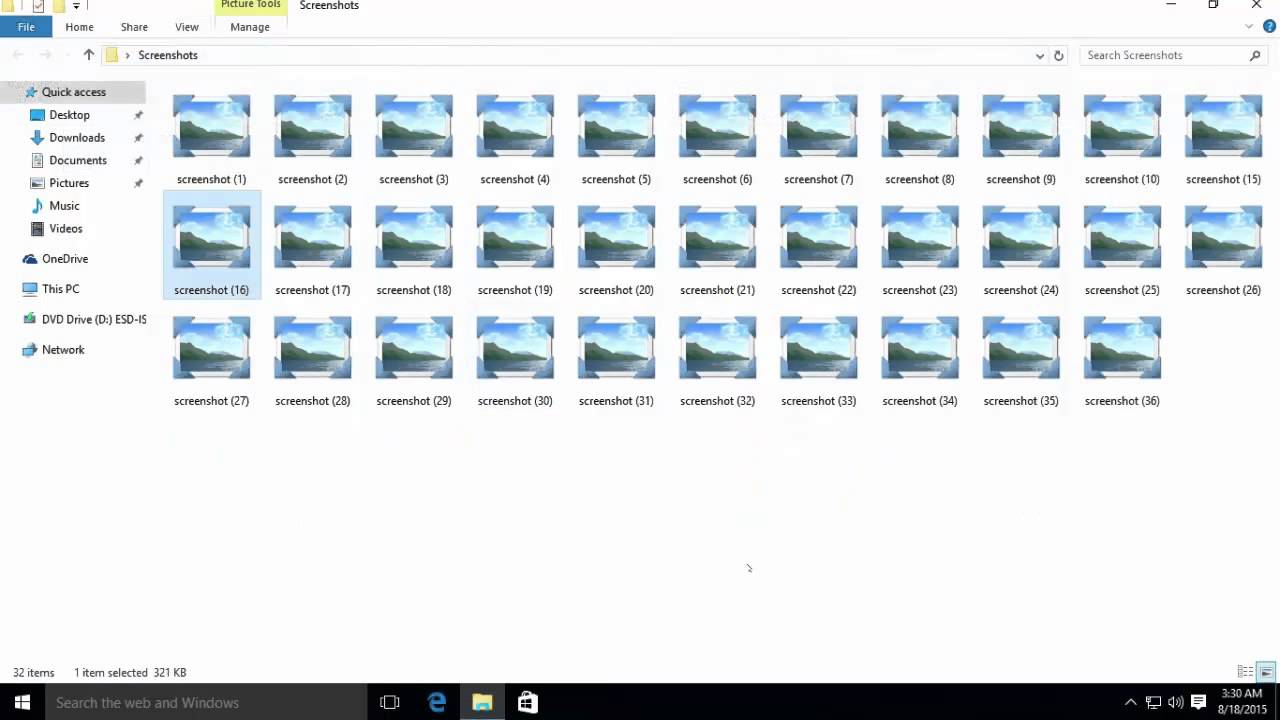The image size is (1280, 720).
Task: Expand the Customize Quick Access Toolbar menu
Action: click(x=75, y=6)
